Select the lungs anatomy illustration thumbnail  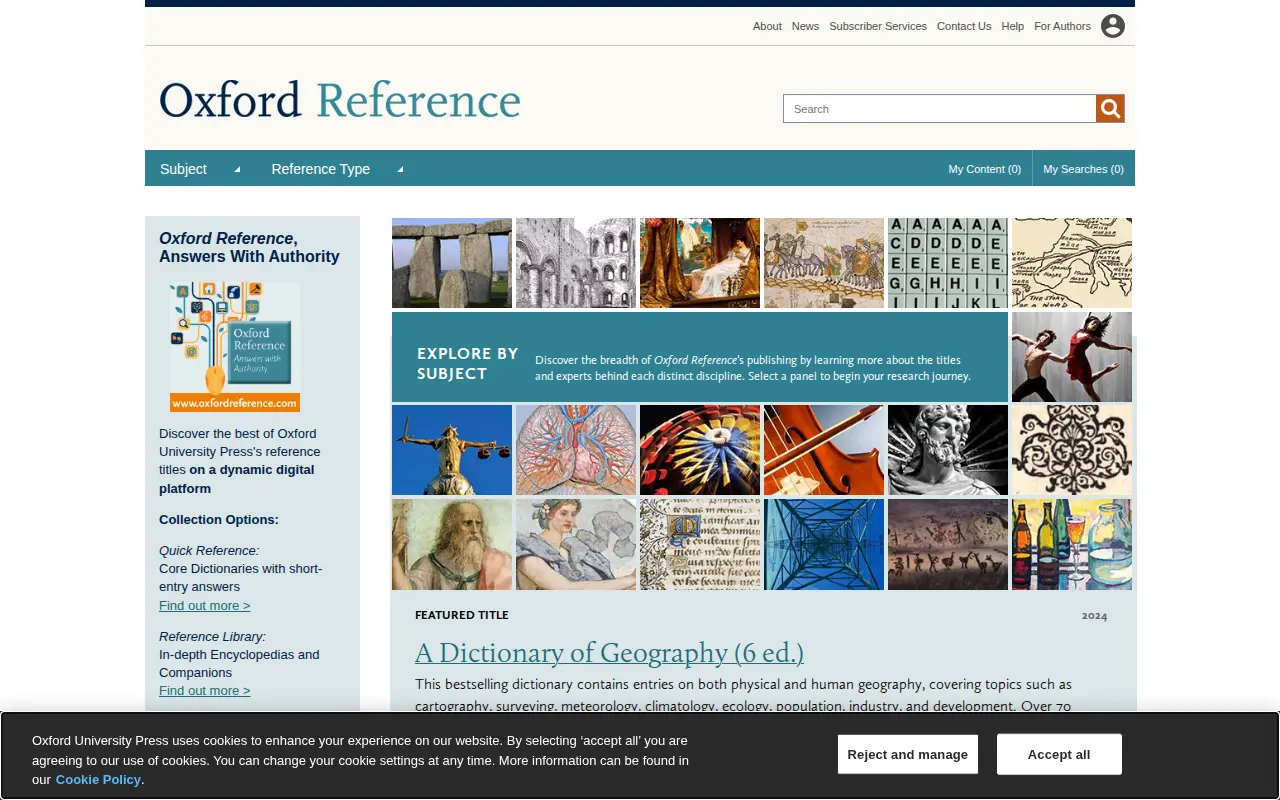(x=576, y=450)
